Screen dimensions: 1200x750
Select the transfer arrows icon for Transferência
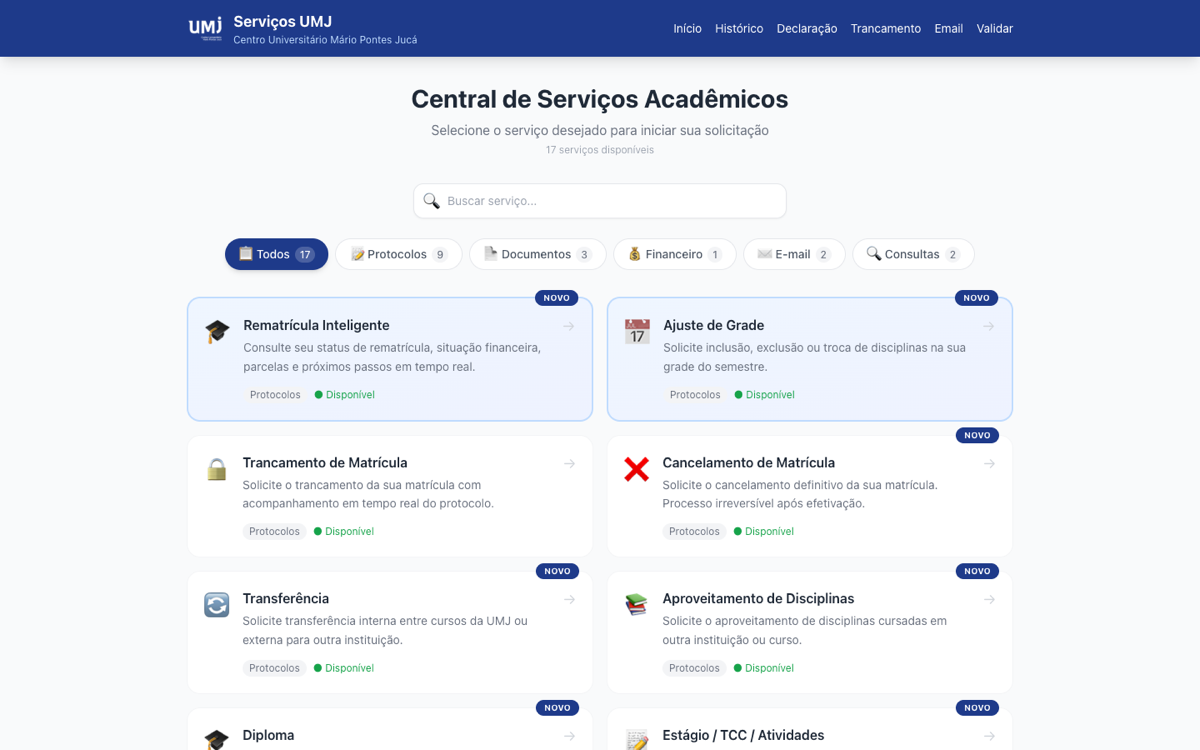click(x=217, y=604)
